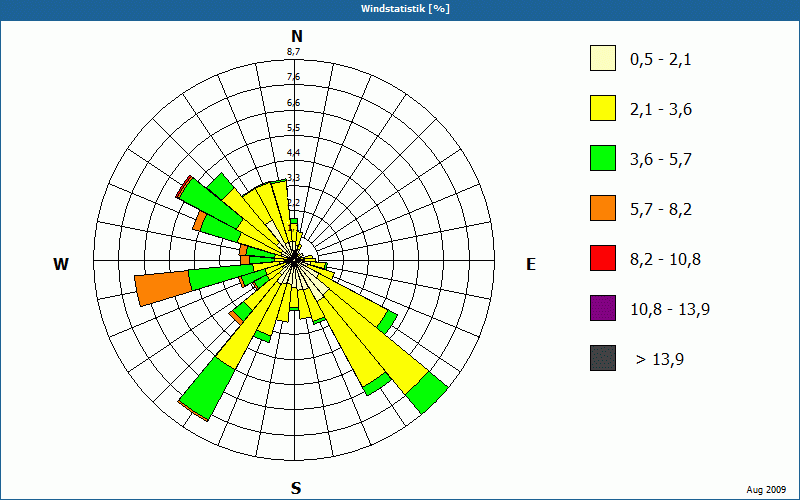The width and height of the screenshot is (800, 500).
Task: Click the cream 0,5 - 2,1 legend swatch
Action: [603, 58]
